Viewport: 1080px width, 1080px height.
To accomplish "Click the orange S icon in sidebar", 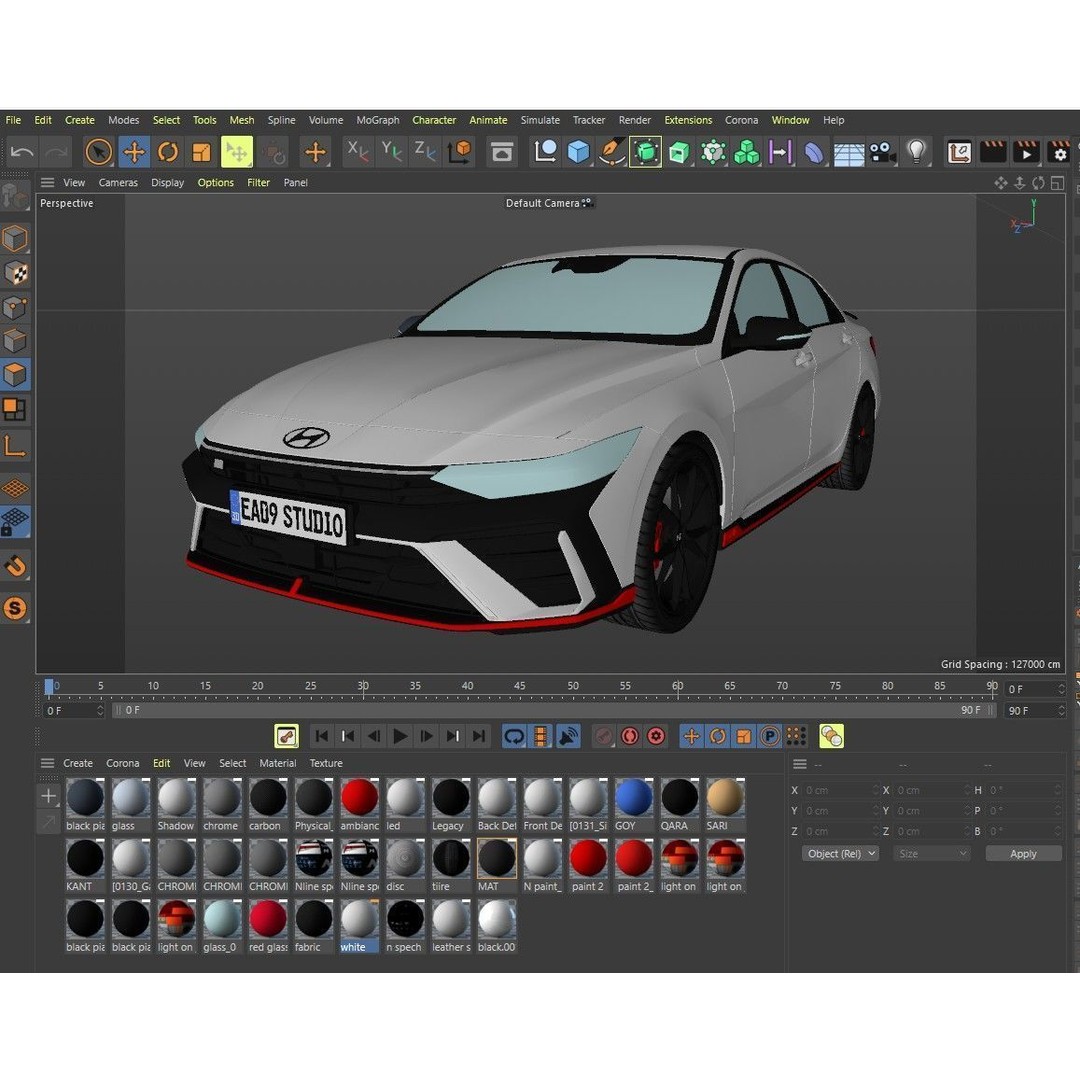I will coord(15,608).
